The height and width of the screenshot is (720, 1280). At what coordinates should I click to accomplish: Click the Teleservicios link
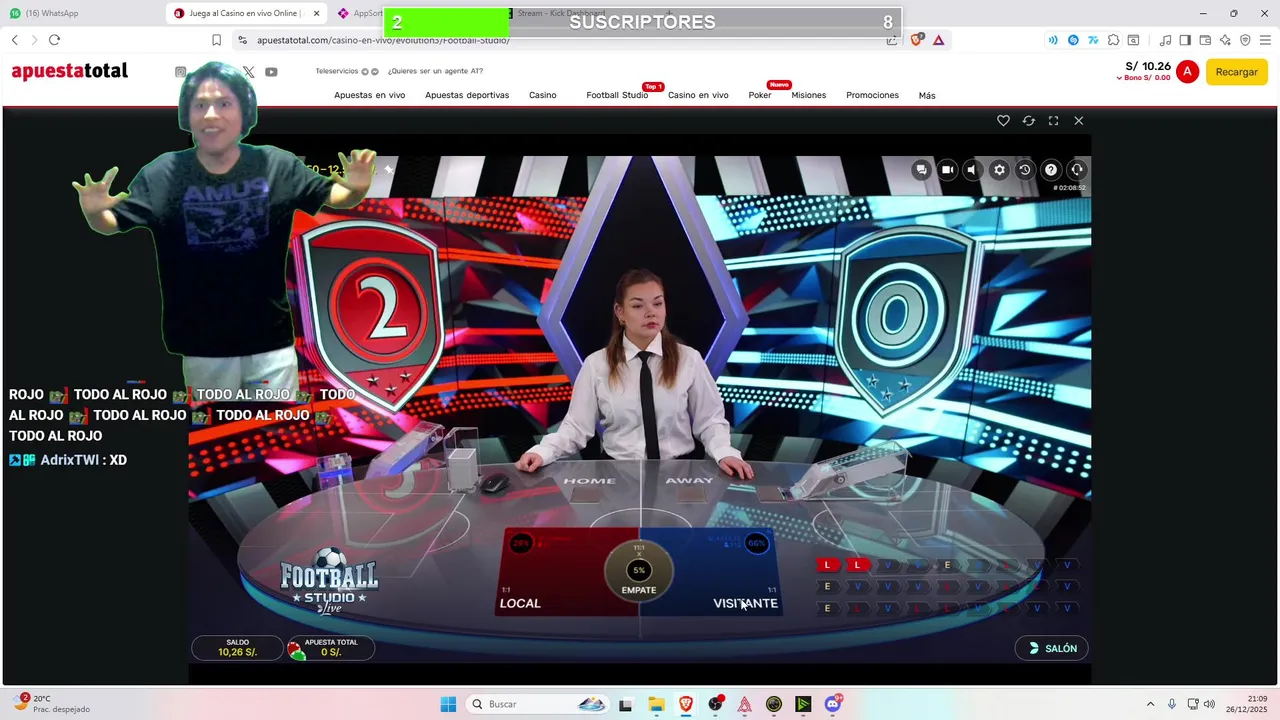pos(337,71)
